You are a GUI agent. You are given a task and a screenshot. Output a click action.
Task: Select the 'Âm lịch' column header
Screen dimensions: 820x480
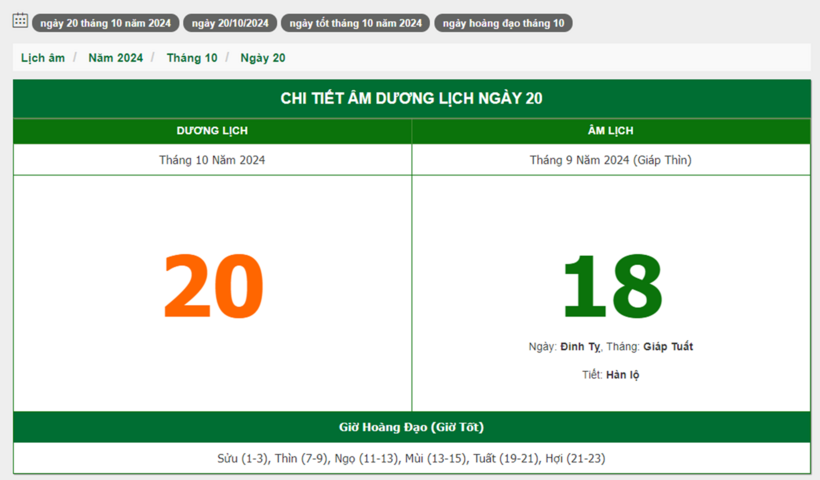click(x=610, y=131)
